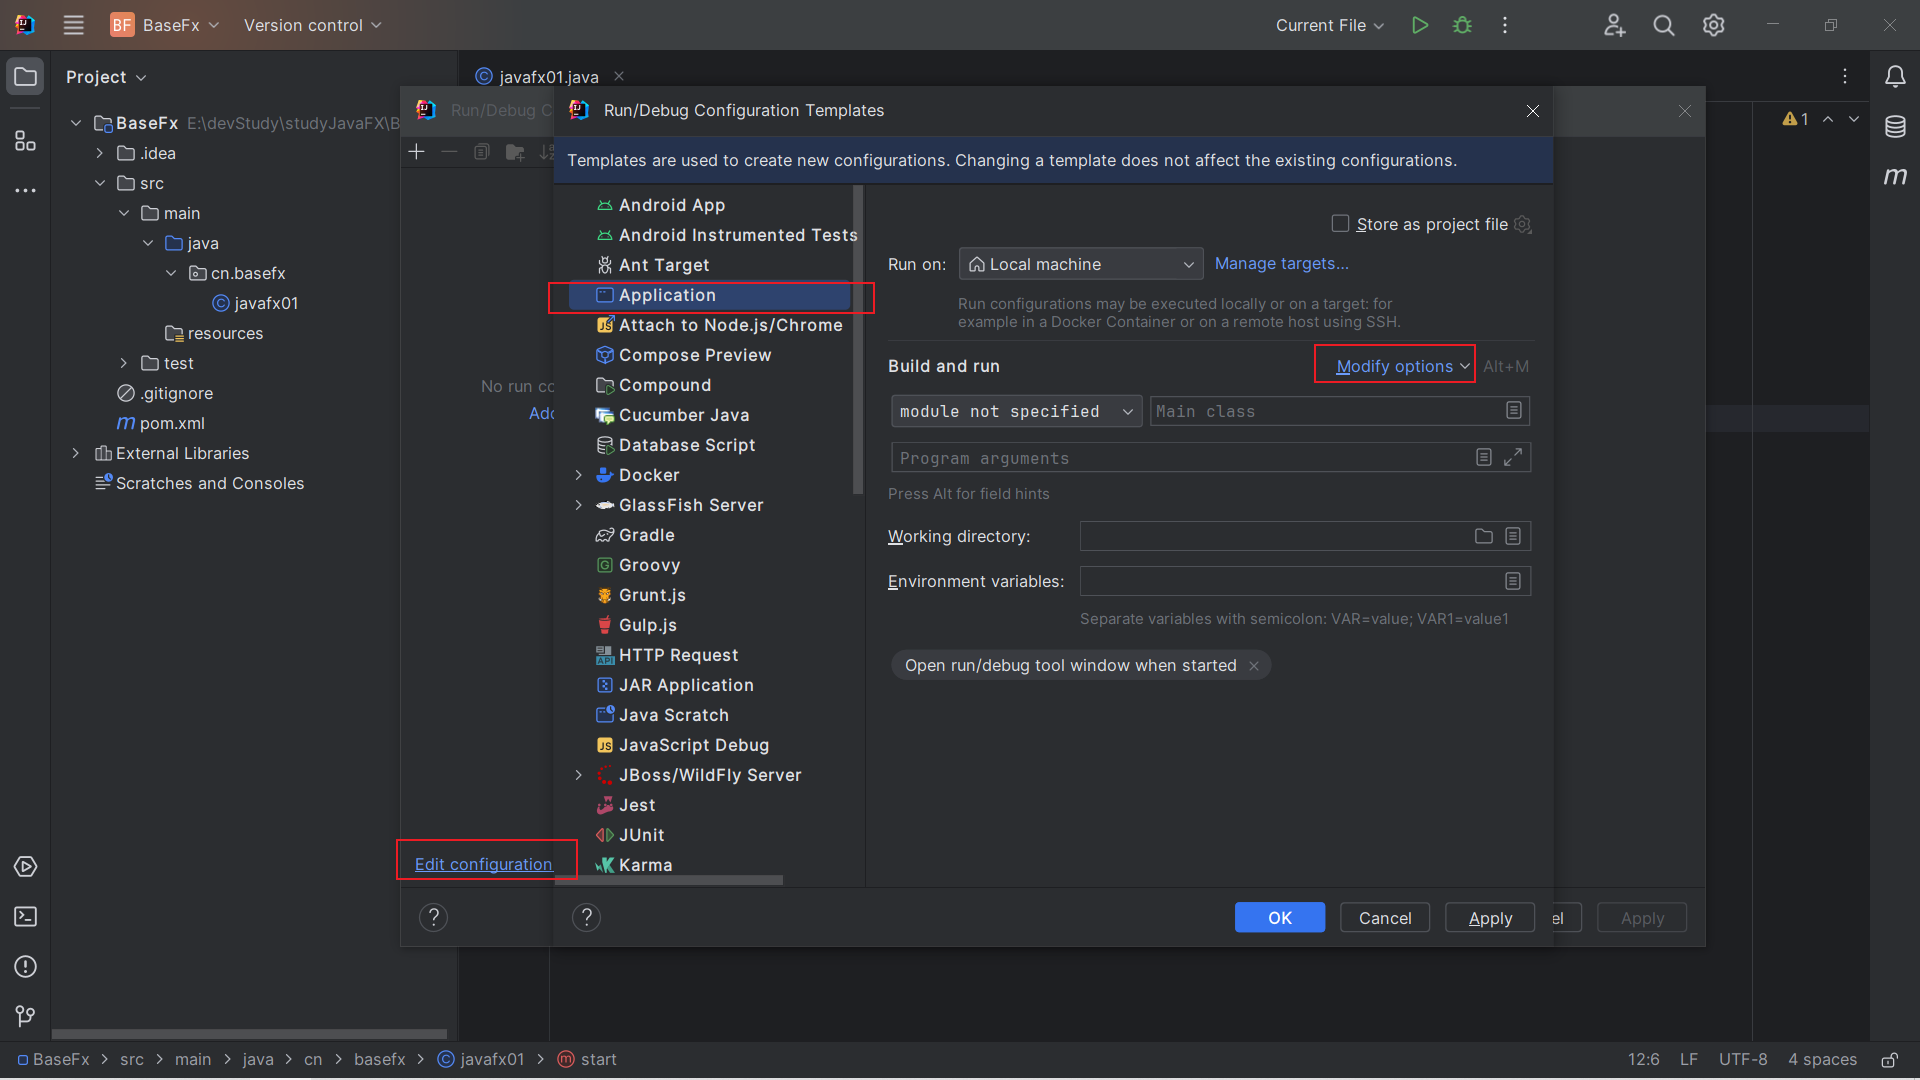Open the Terminal tool window
This screenshot has height=1080, width=1920.
point(26,917)
